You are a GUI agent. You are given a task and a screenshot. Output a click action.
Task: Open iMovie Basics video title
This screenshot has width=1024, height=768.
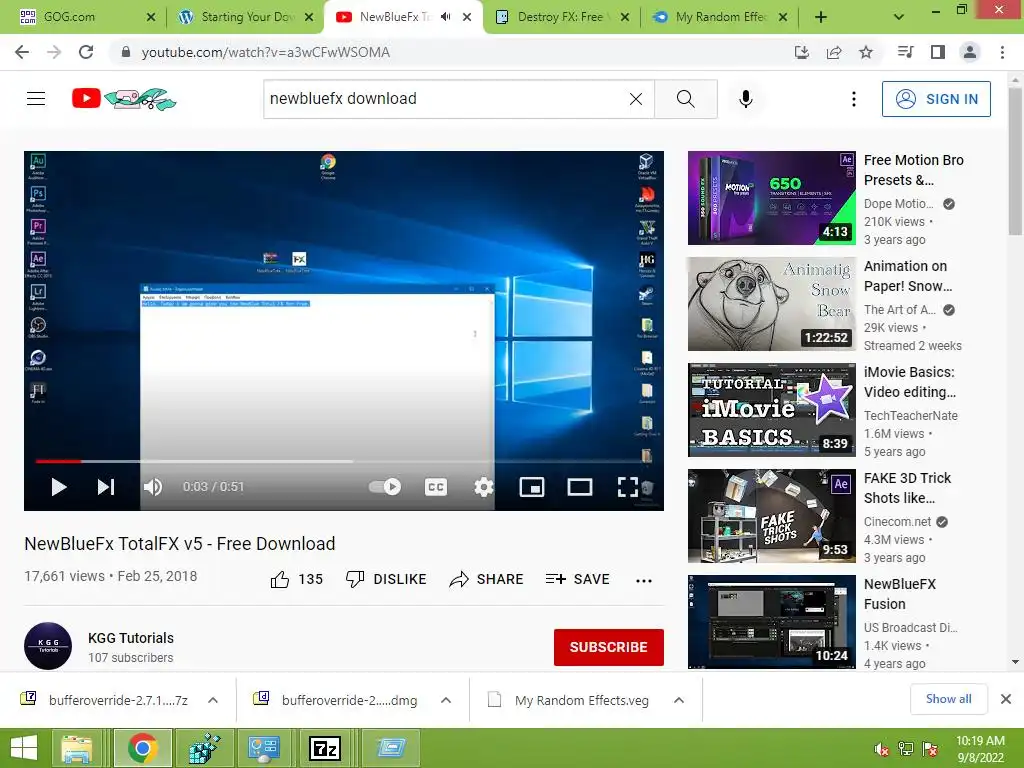pos(910,382)
